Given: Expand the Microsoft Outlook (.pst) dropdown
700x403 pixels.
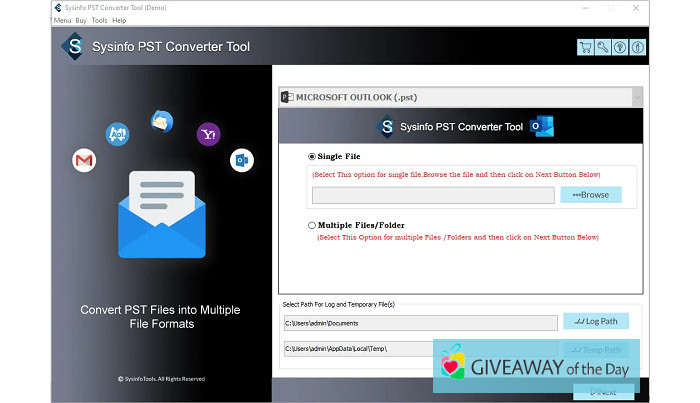Looking at the screenshot, I should (637, 97).
